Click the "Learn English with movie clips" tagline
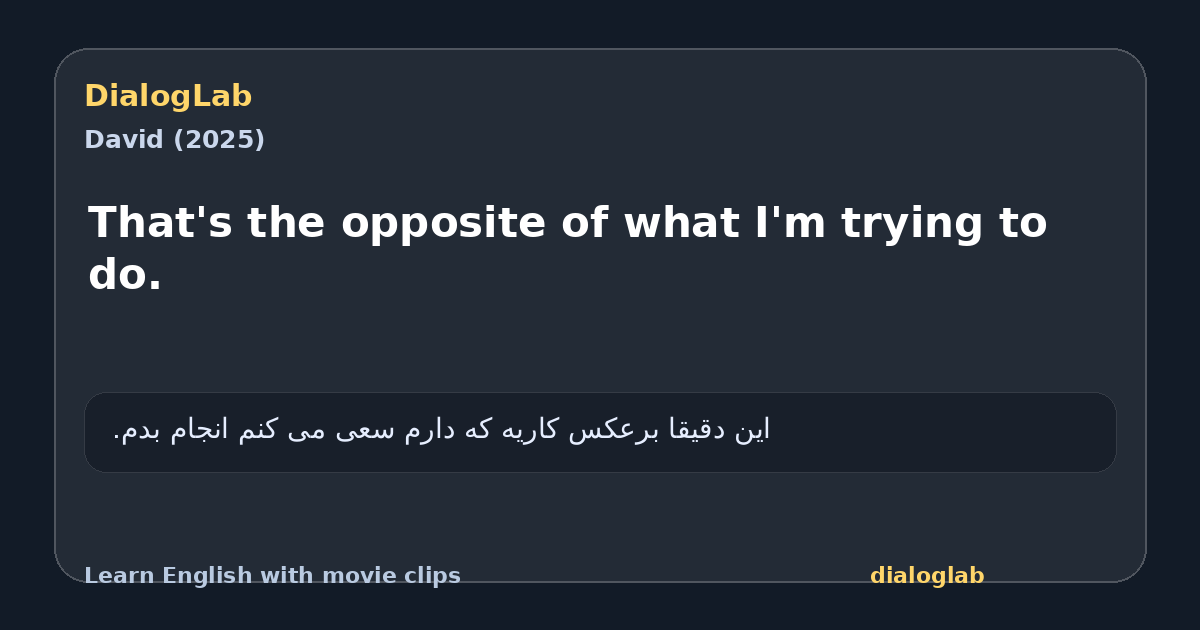 pyautogui.click(x=272, y=576)
